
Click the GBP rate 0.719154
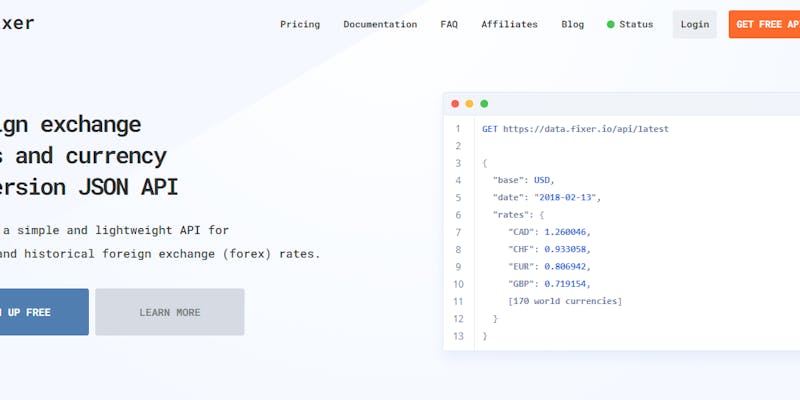[x=565, y=284]
